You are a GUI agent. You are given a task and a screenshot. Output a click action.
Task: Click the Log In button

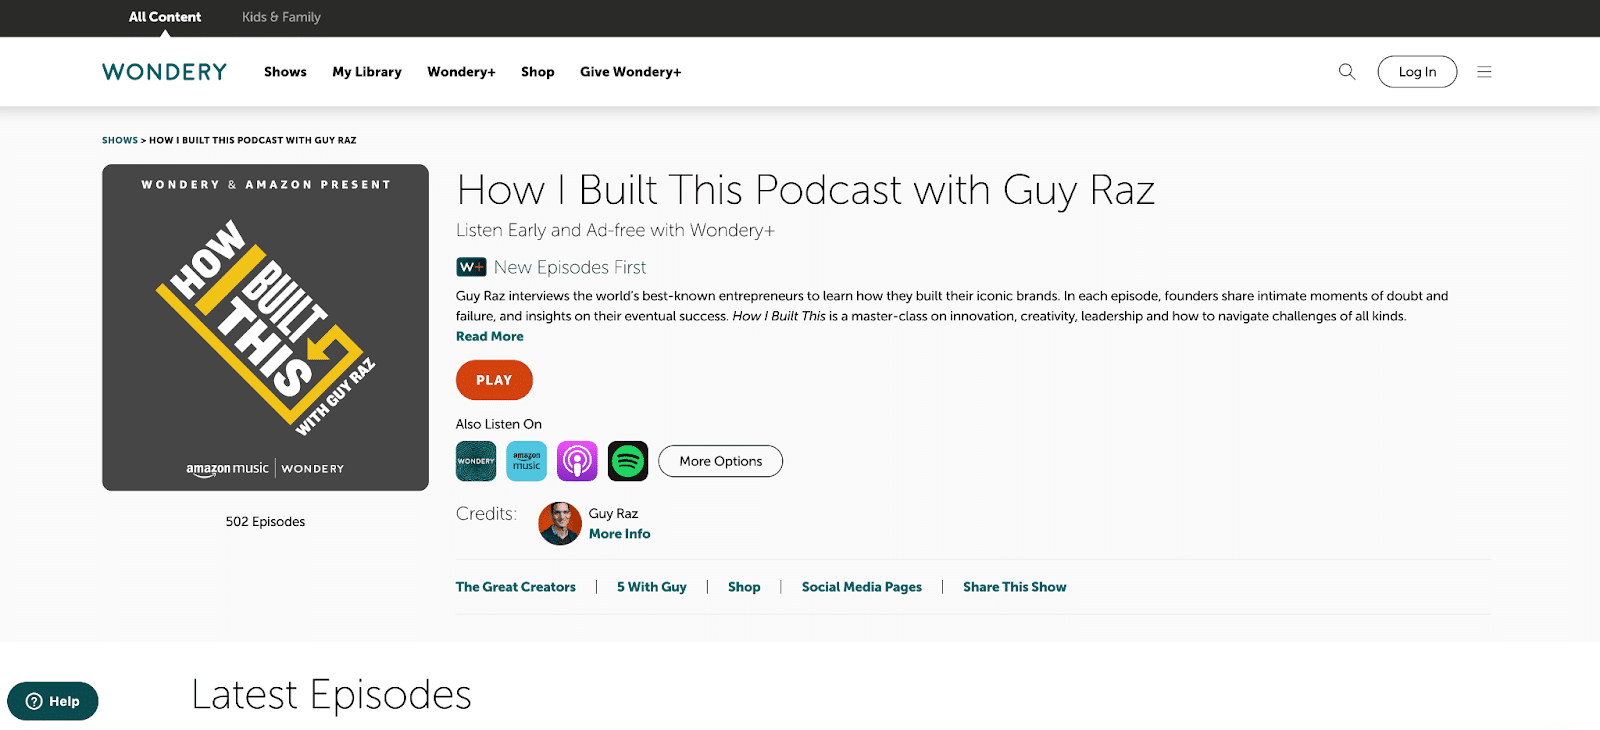coord(1417,72)
